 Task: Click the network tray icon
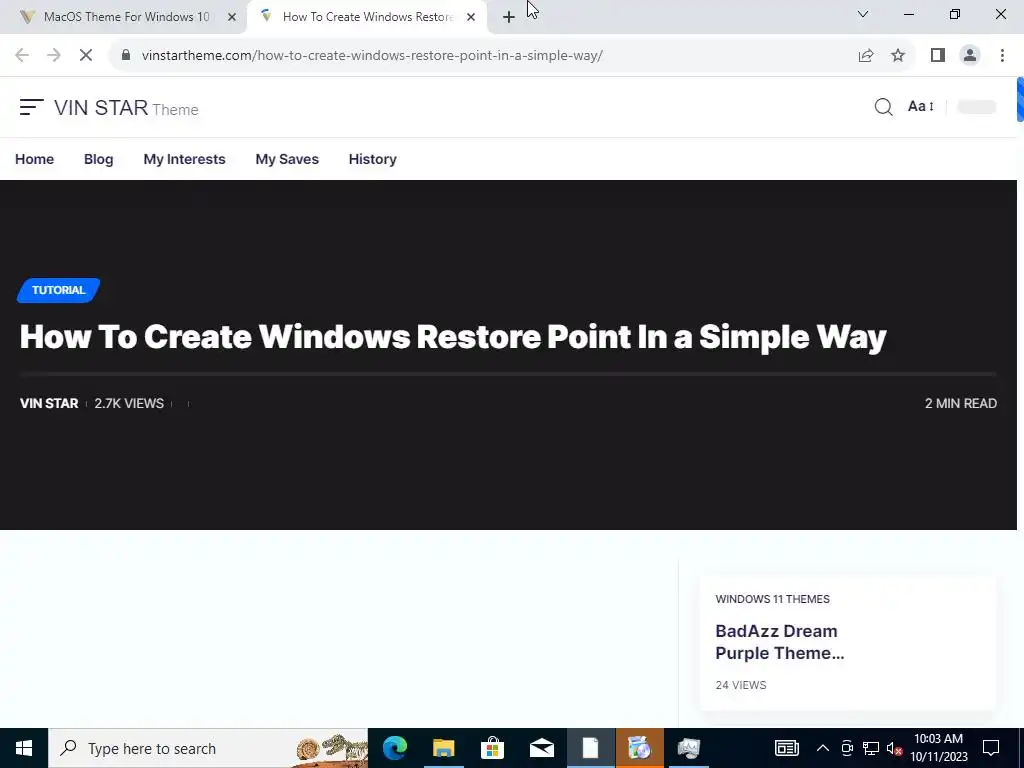tap(871, 748)
